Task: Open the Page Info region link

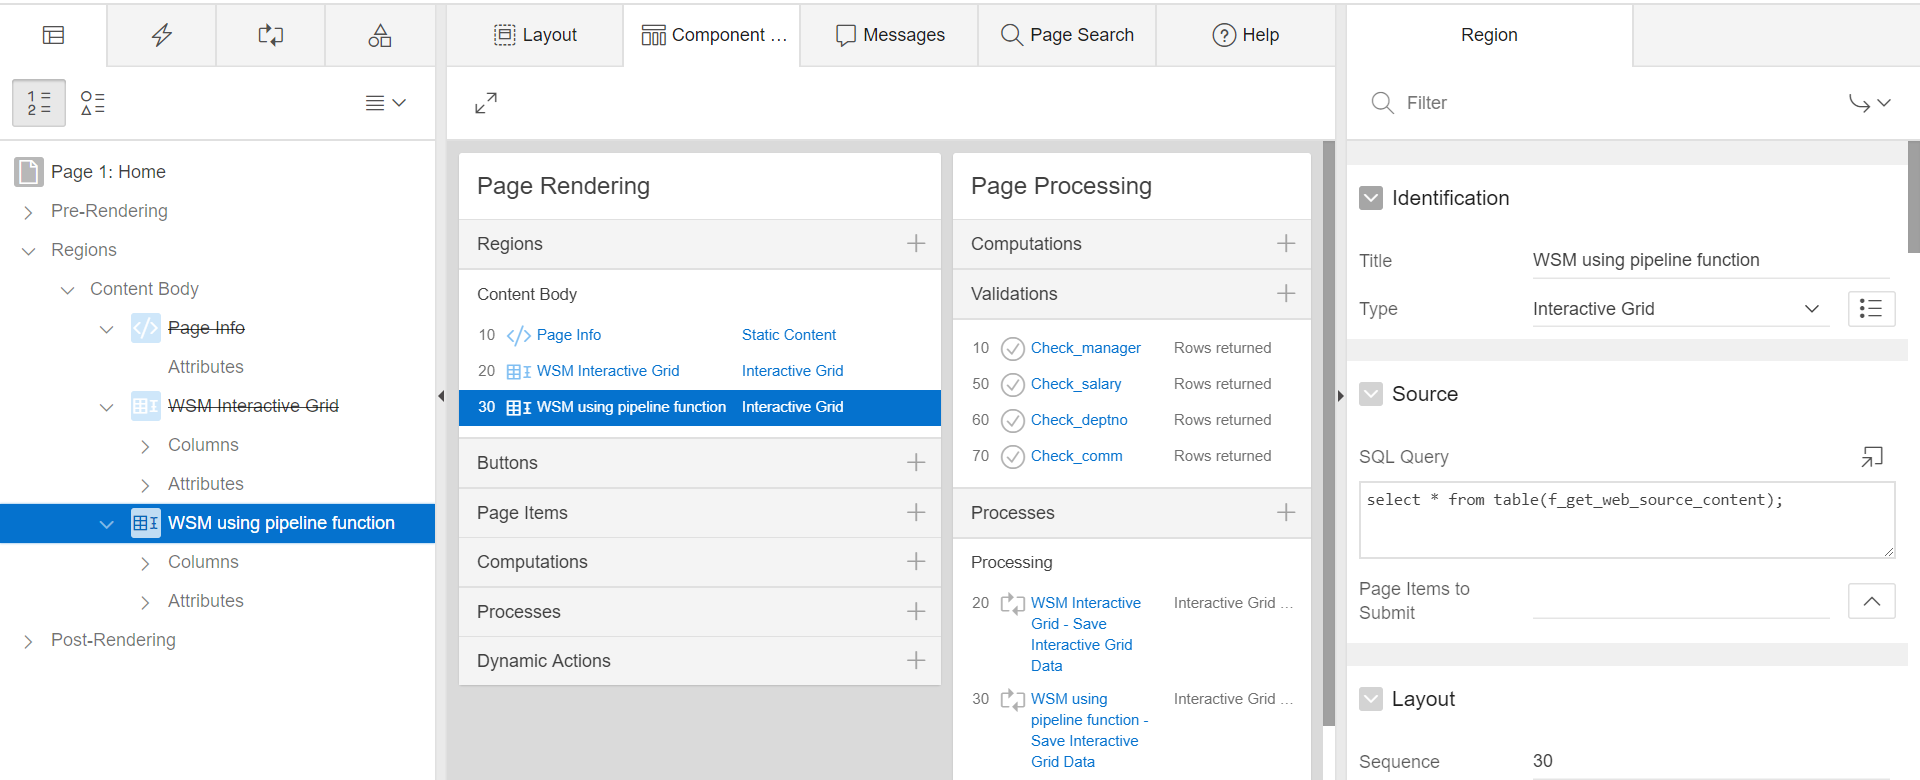Action: (568, 335)
